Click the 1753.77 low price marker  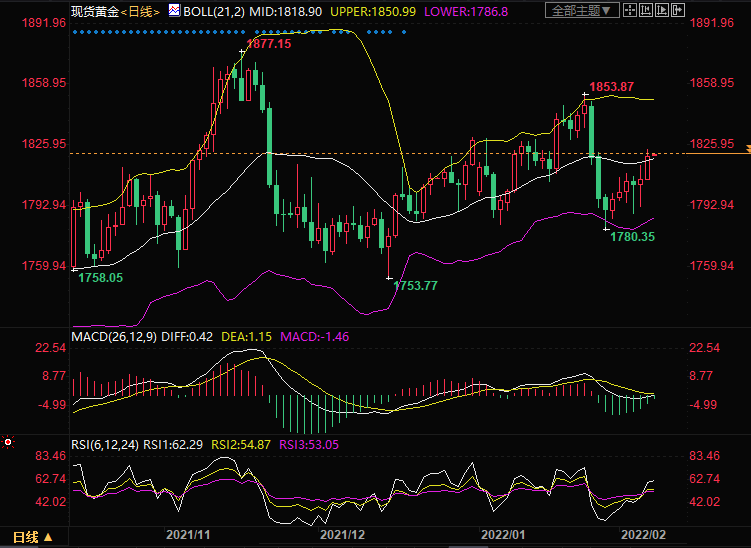pyautogui.click(x=415, y=286)
